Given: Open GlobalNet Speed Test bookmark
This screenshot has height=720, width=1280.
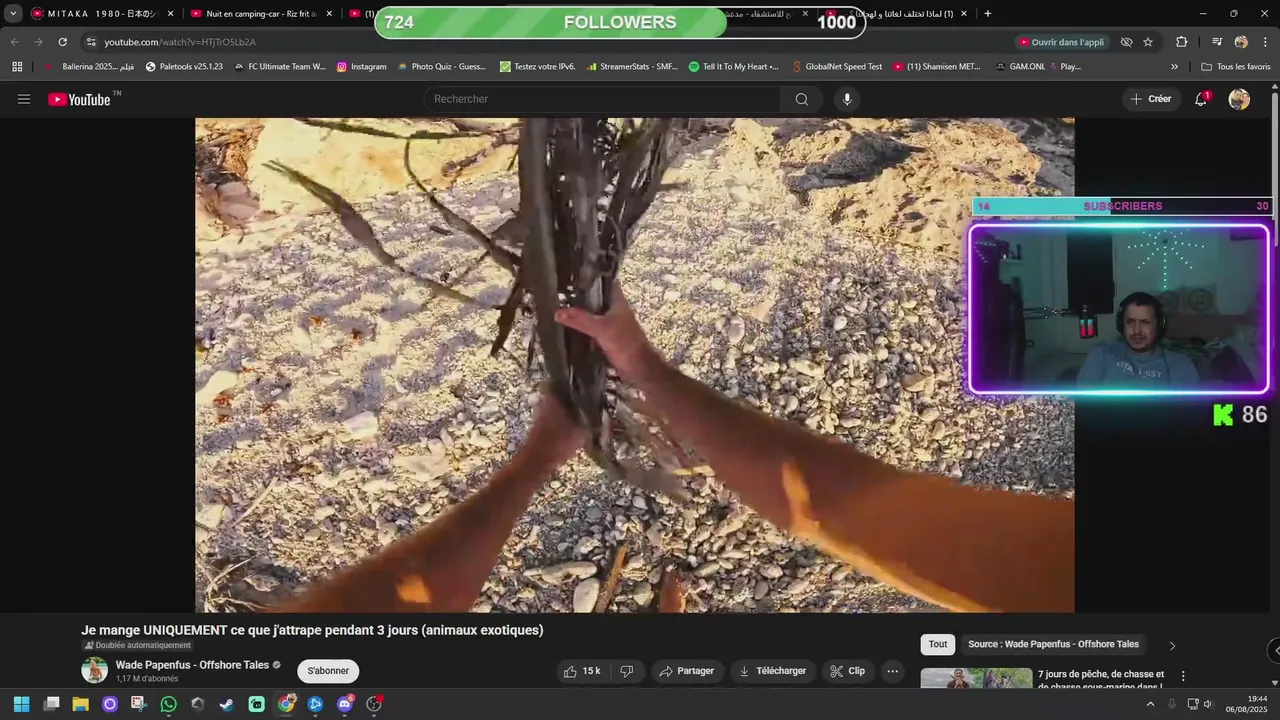Looking at the screenshot, I should (x=836, y=67).
